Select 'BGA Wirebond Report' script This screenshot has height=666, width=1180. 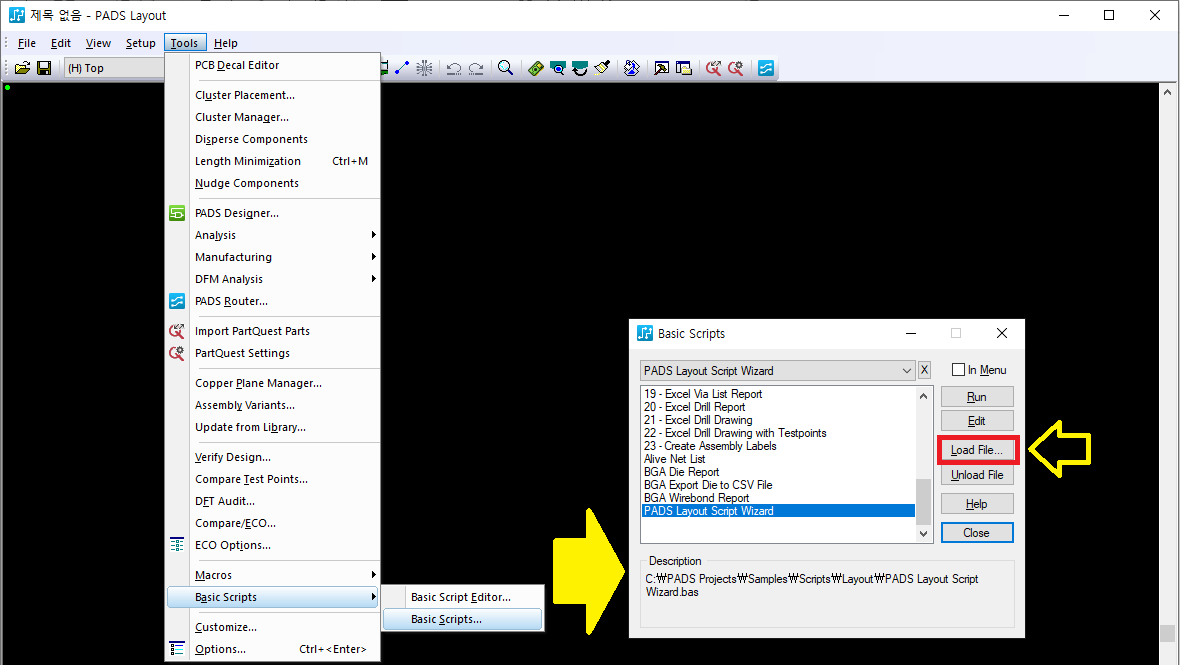778,498
